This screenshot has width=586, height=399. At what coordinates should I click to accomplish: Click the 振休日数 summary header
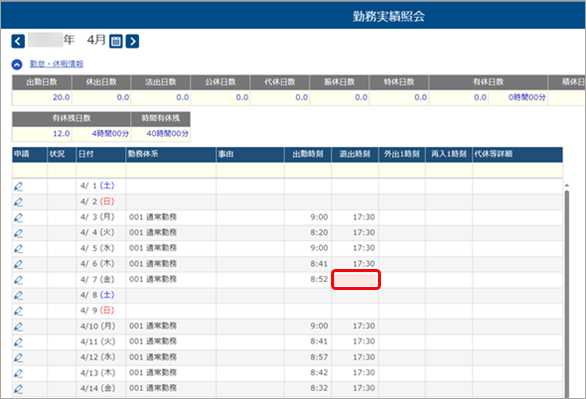pos(339,82)
